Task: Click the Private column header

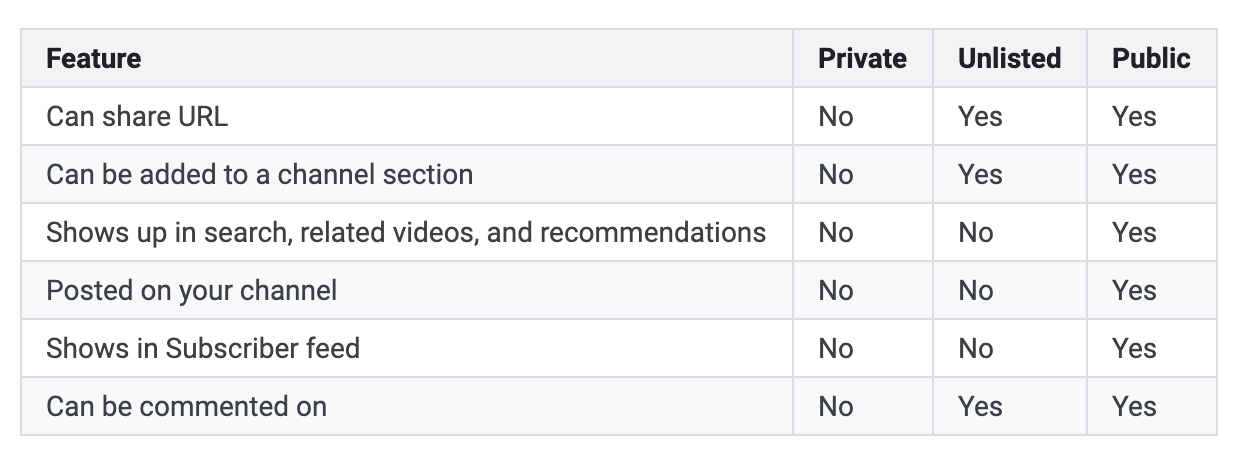Action: click(862, 58)
